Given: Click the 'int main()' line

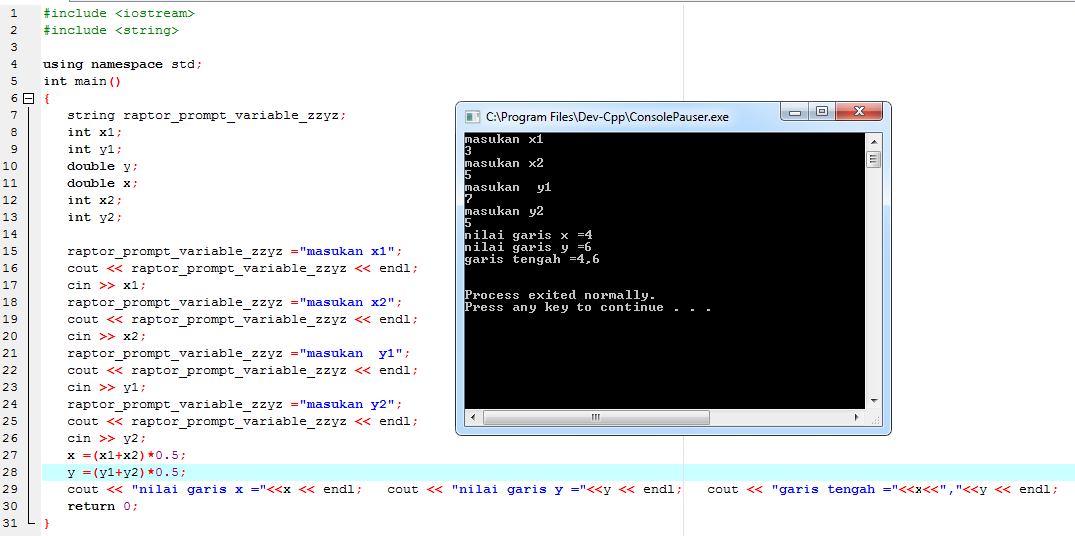Looking at the screenshot, I should tap(82, 82).
